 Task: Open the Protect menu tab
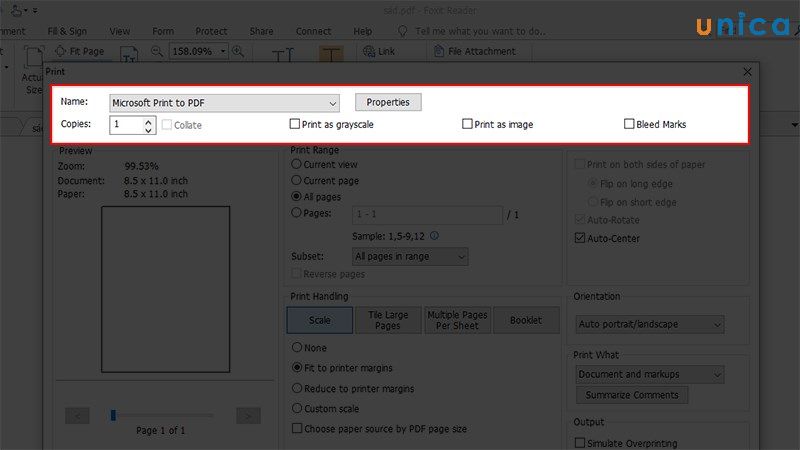click(211, 31)
